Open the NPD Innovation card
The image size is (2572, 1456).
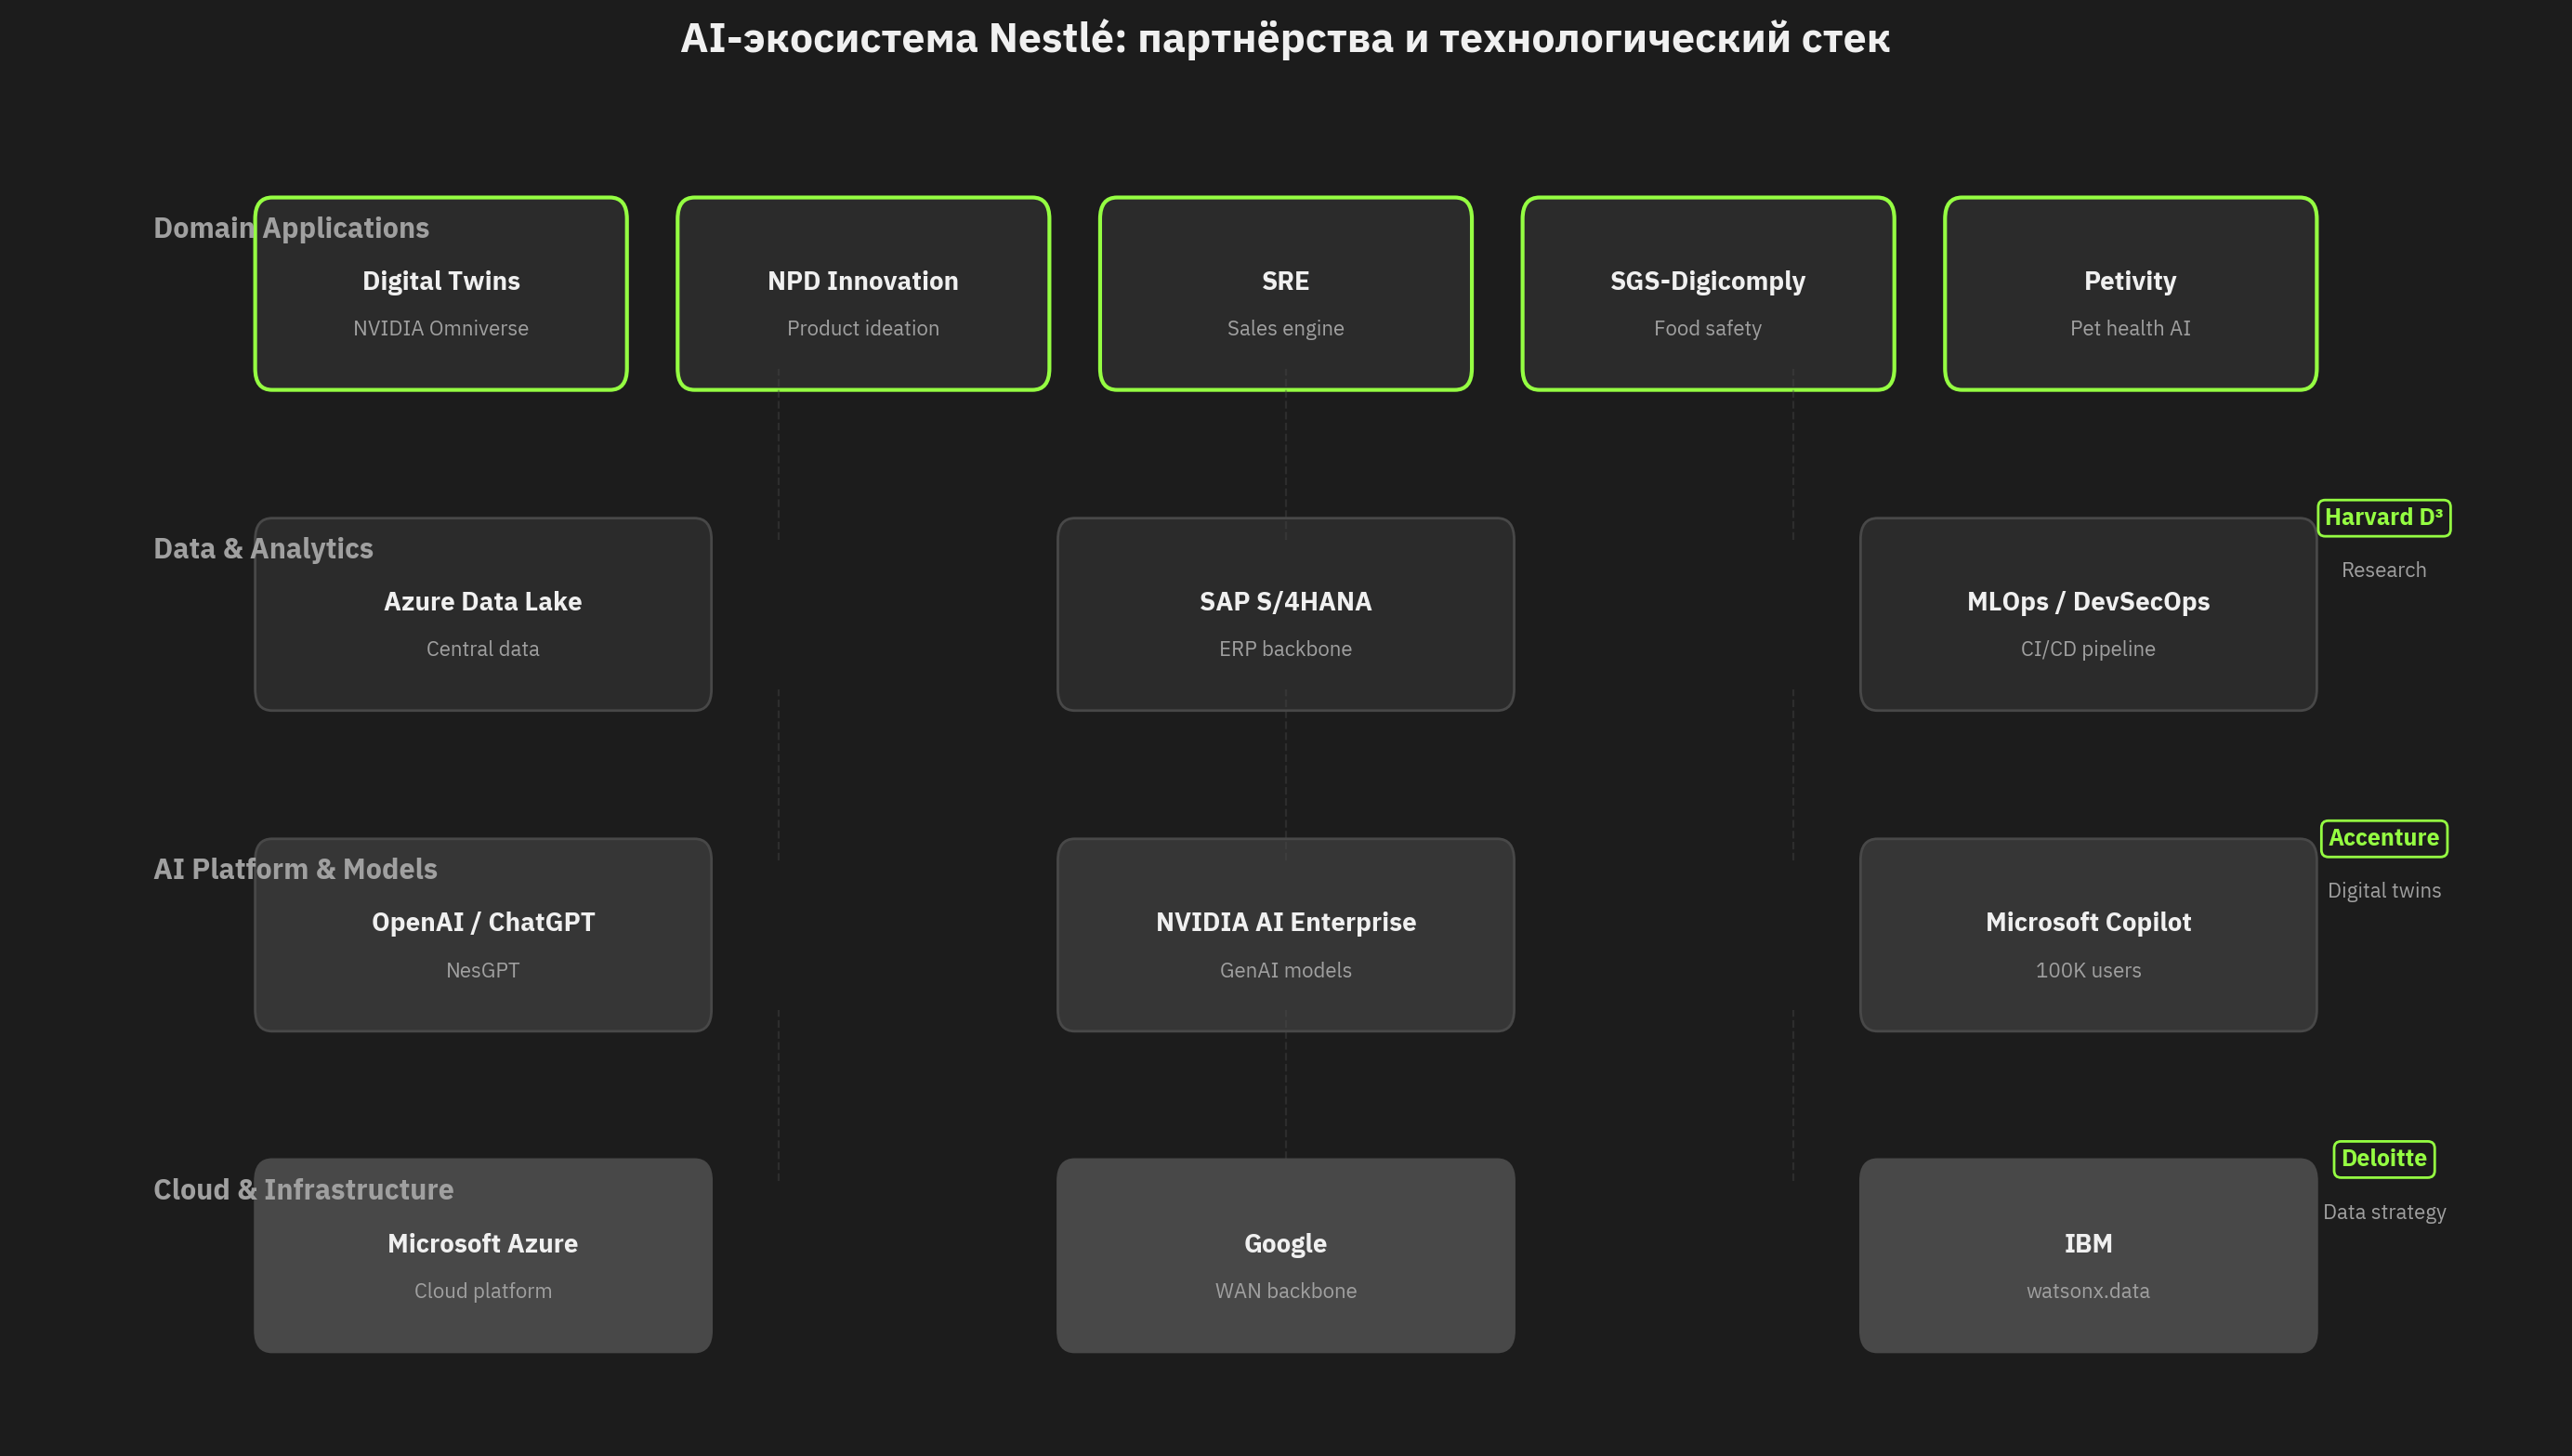(x=863, y=293)
